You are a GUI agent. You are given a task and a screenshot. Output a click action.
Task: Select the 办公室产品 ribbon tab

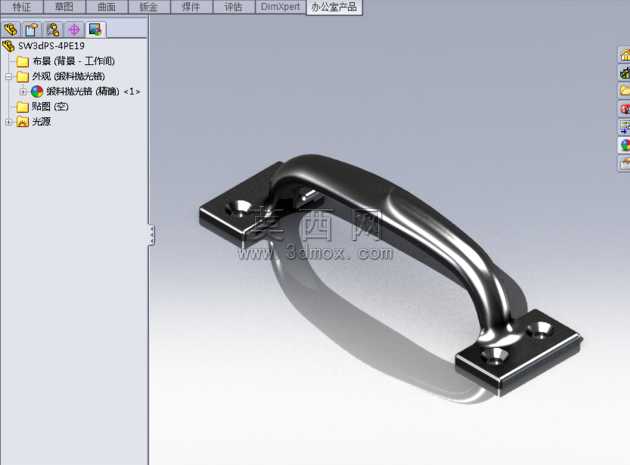pos(334,7)
